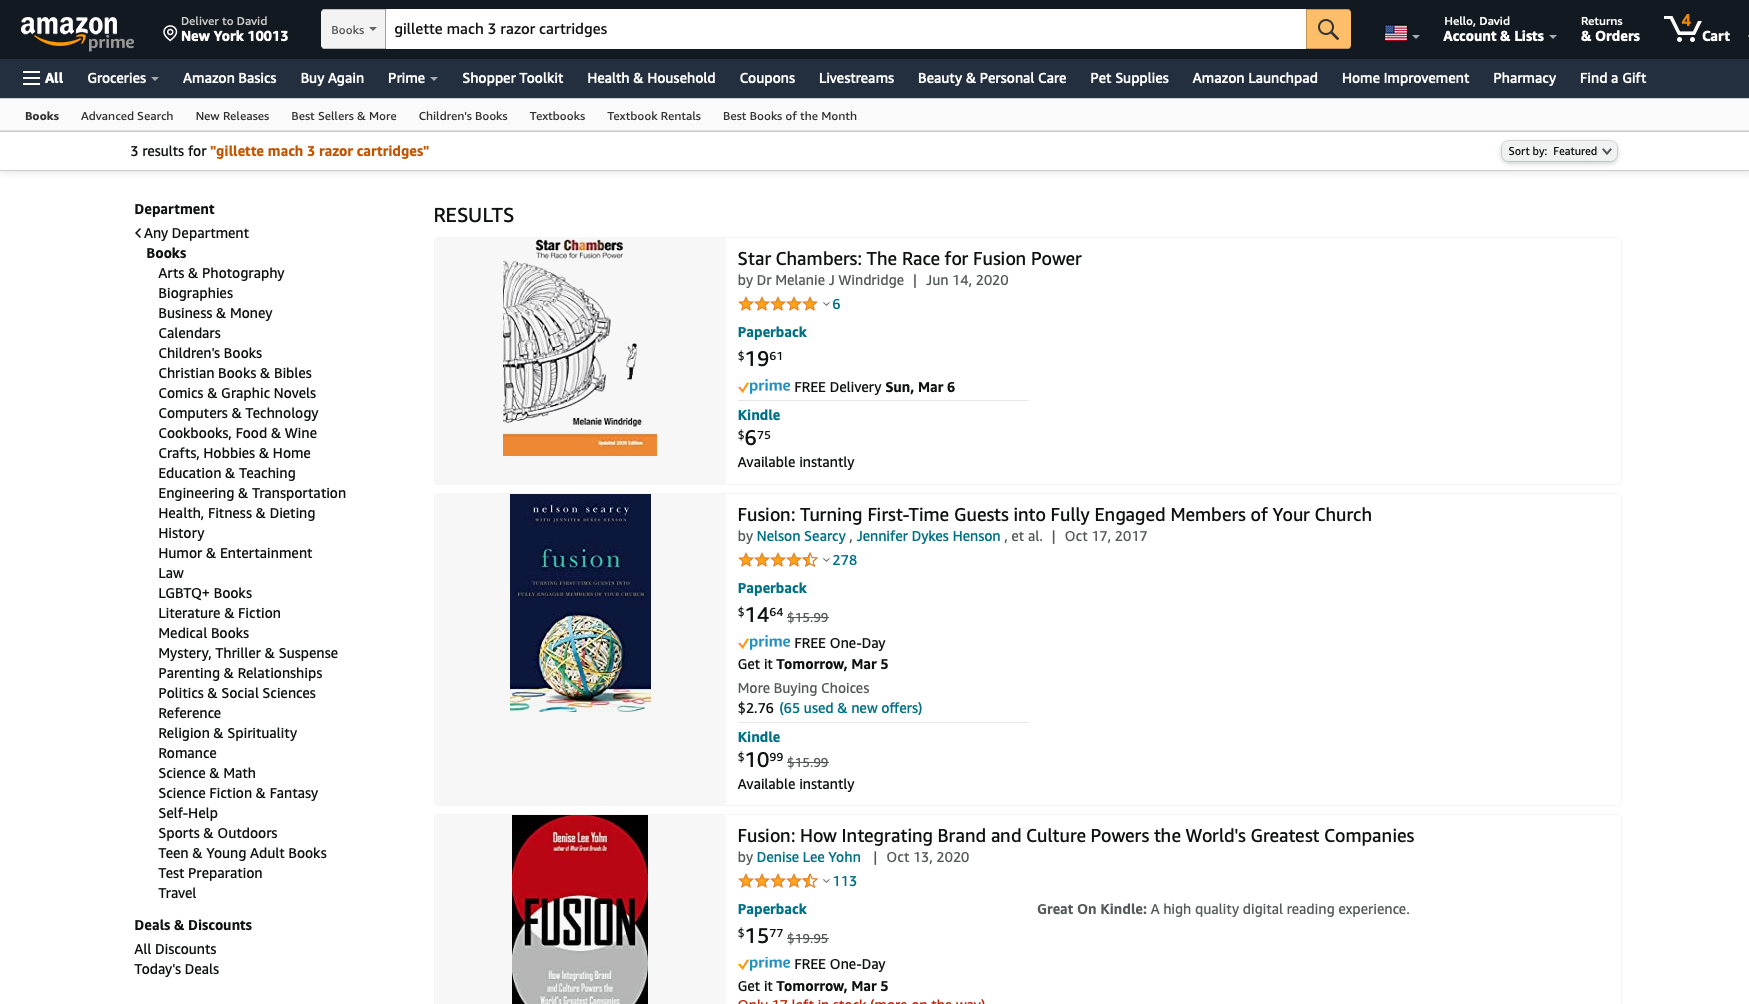The width and height of the screenshot is (1749, 1004).
Task: Click the delivery location pin icon
Action: [170, 35]
